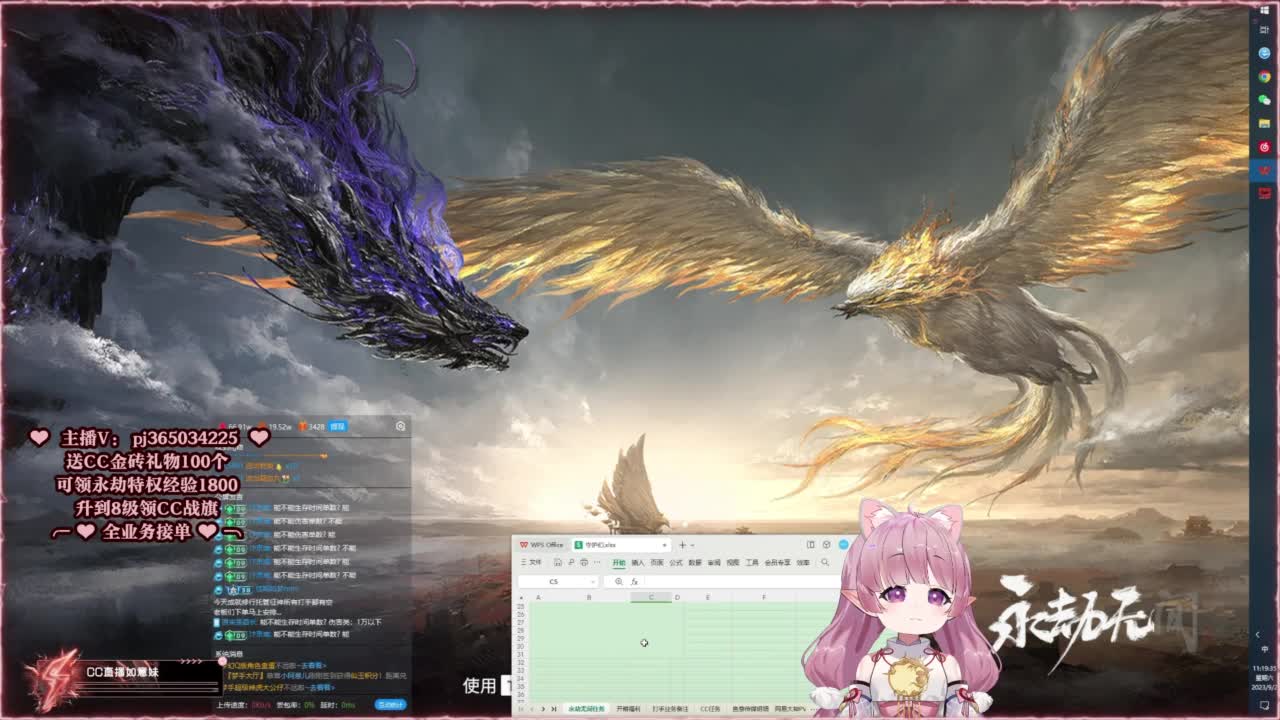The width and height of the screenshot is (1280, 720).
Task: Close the xlsx document tab in WPS
Action: (664, 545)
